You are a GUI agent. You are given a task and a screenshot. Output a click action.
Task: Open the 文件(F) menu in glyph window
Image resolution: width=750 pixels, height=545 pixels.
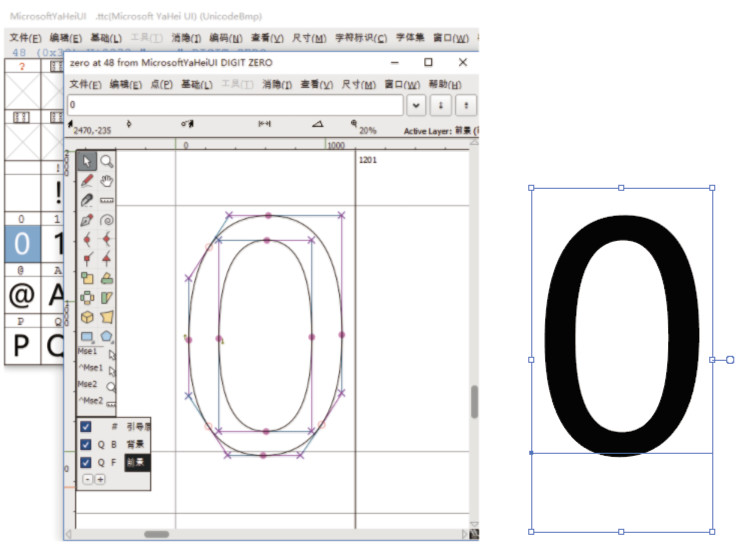point(85,84)
